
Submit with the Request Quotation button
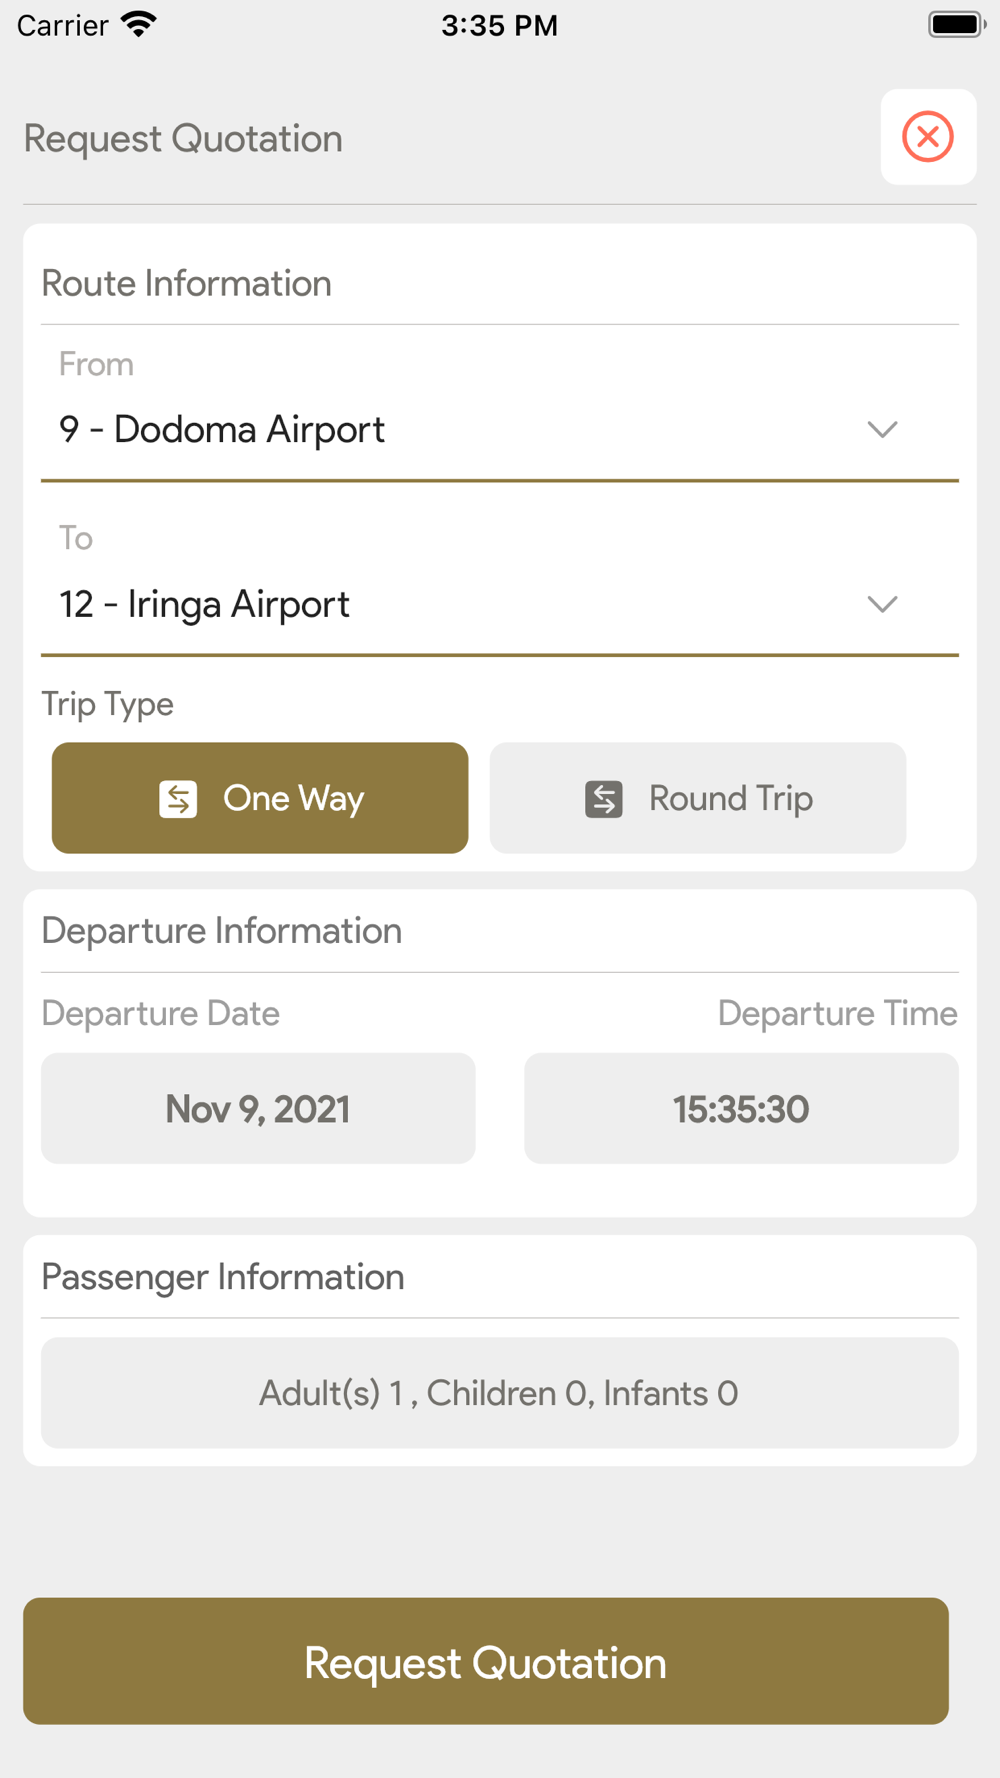click(486, 1661)
